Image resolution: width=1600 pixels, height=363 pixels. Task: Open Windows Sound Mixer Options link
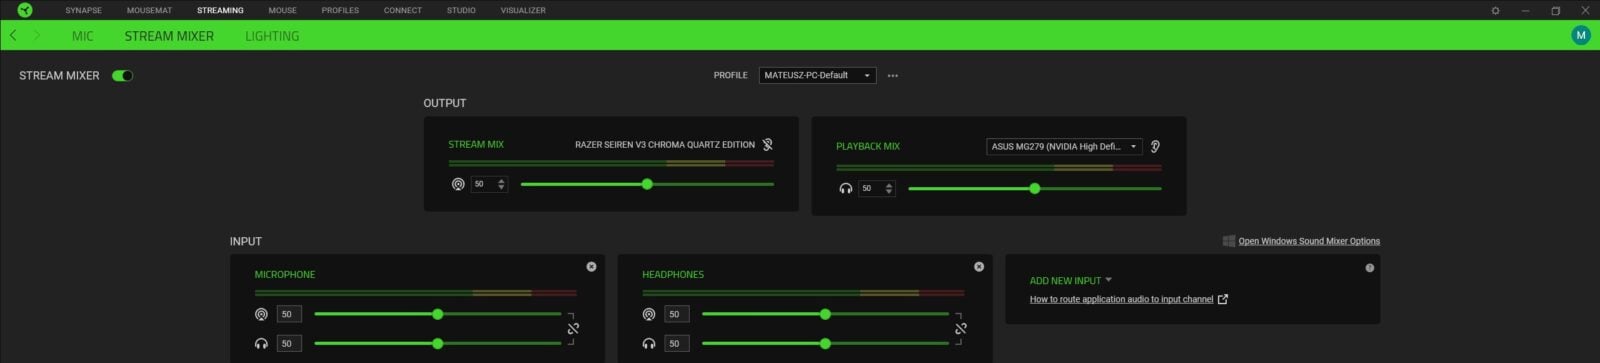[1309, 241]
